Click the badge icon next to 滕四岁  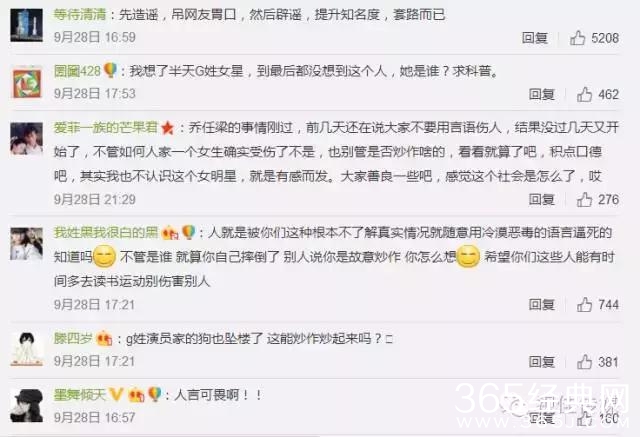point(104,338)
